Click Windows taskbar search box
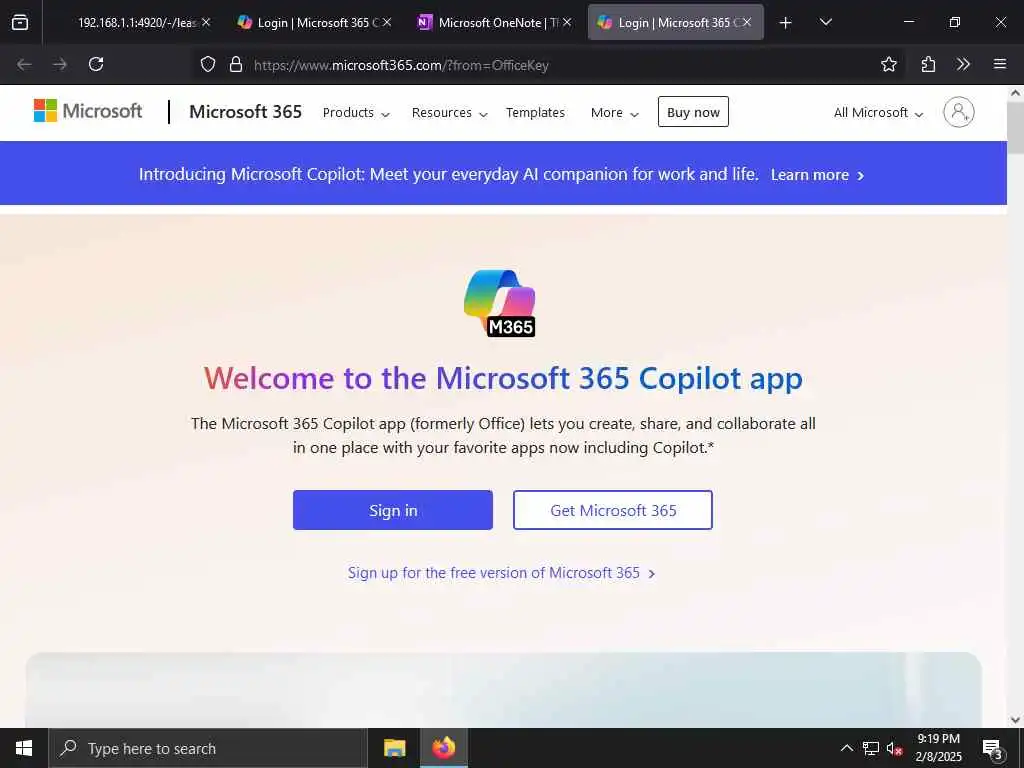The height and width of the screenshot is (768, 1024). tap(208, 748)
